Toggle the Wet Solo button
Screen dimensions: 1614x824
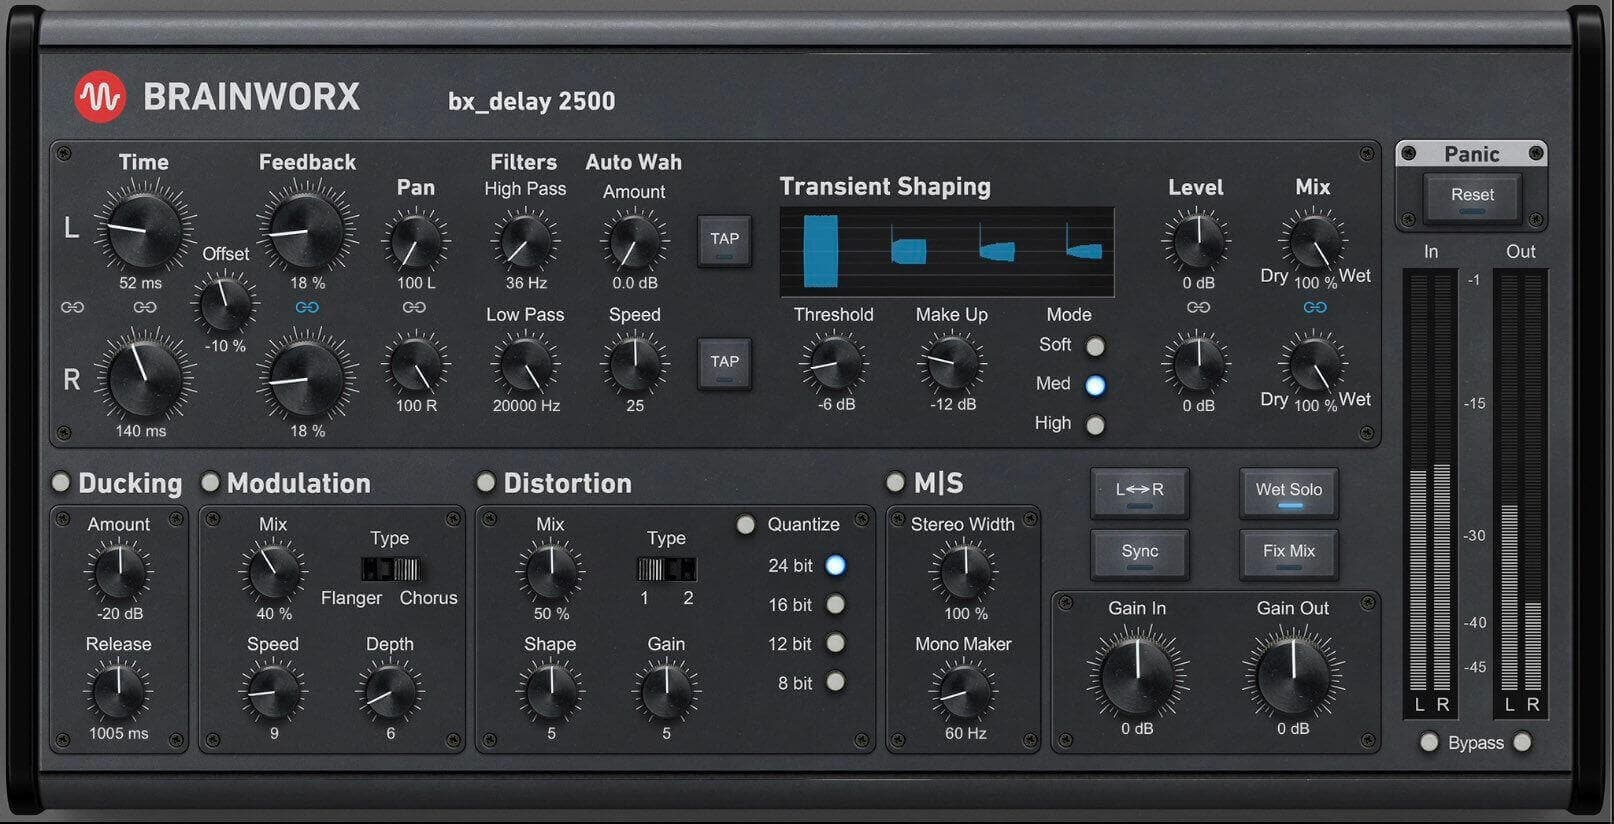[x=1289, y=493]
